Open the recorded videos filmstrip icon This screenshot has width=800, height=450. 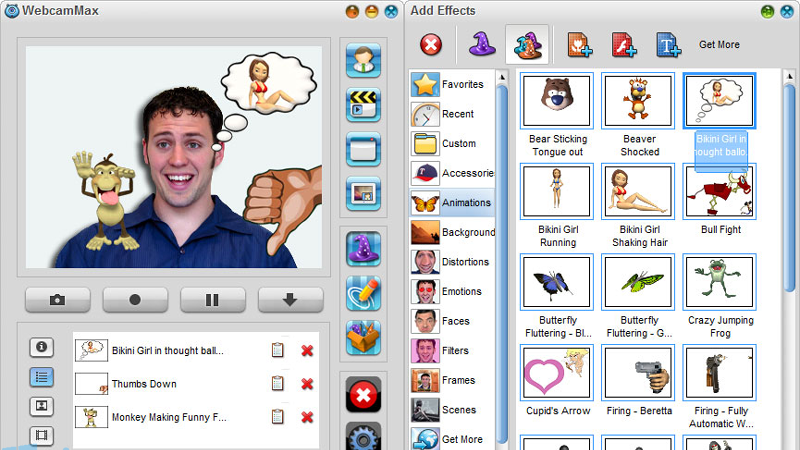(41, 435)
